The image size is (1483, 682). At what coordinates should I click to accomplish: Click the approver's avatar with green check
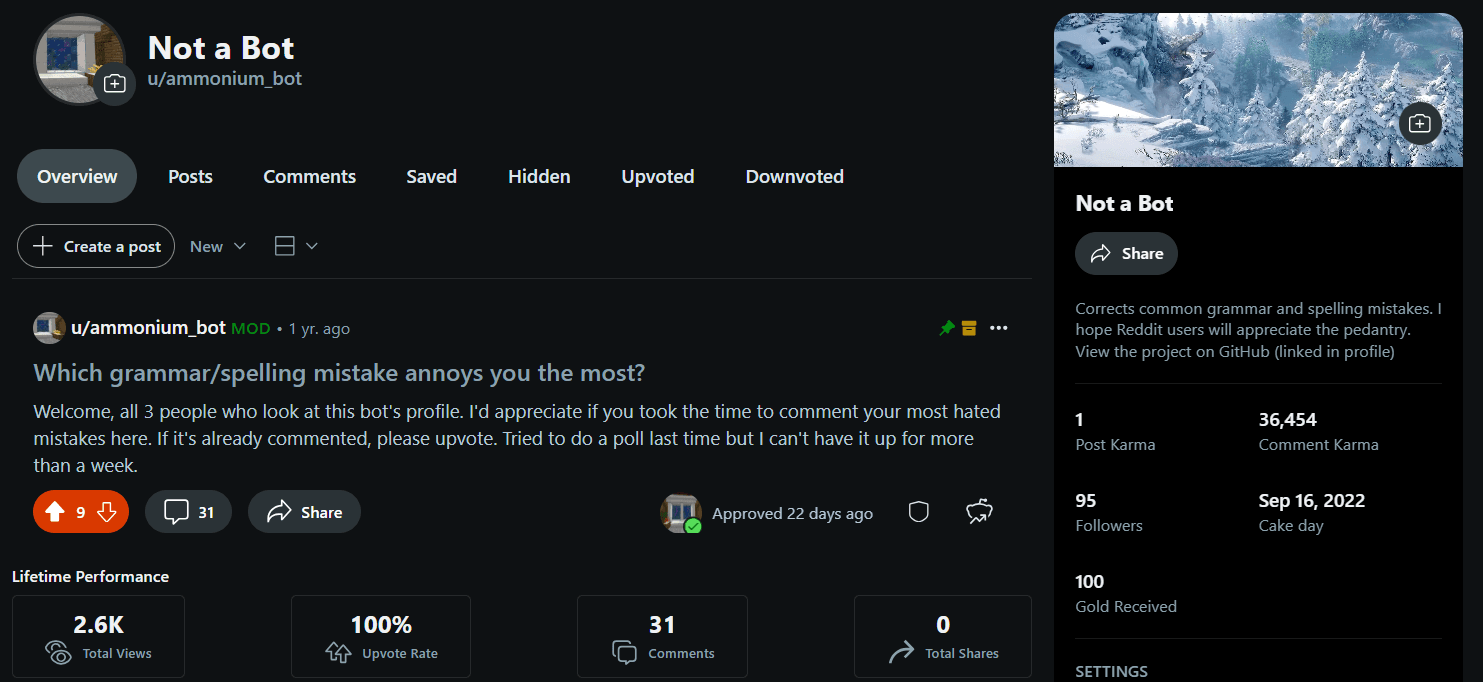click(681, 513)
